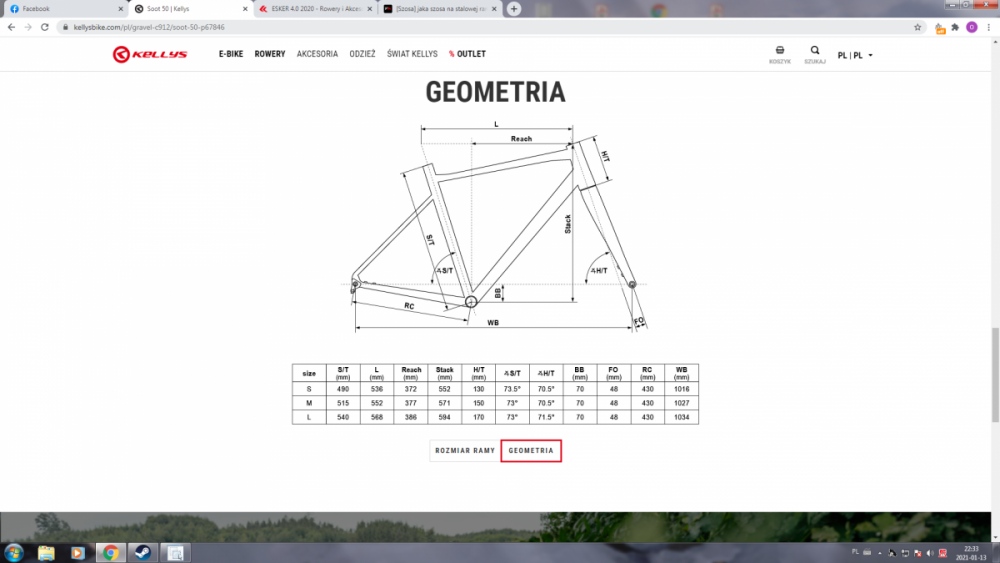This screenshot has width=1000, height=563.
Task: Click the volume icon in system tray
Action: pyautogui.click(x=930, y=553)
